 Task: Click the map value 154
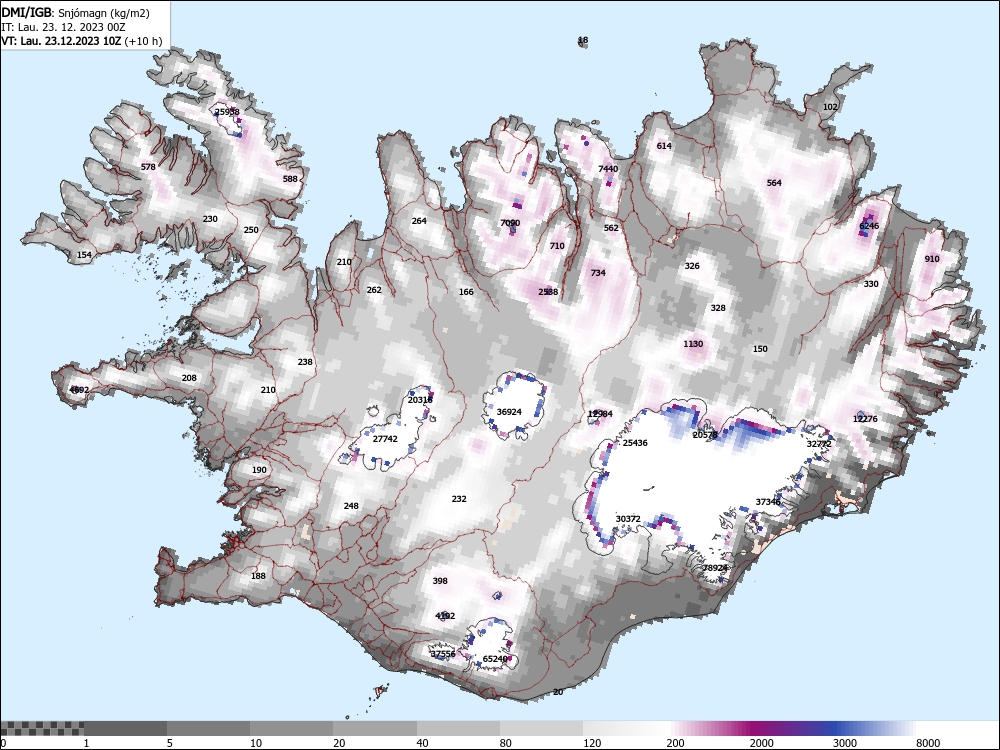[84, 255]
